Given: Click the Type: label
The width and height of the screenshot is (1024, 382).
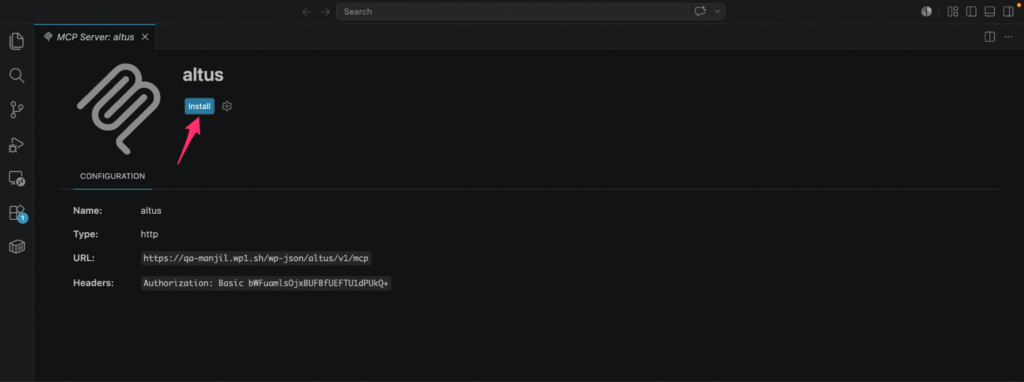Looking at the screenshot, I should click(x=86, y=234).
